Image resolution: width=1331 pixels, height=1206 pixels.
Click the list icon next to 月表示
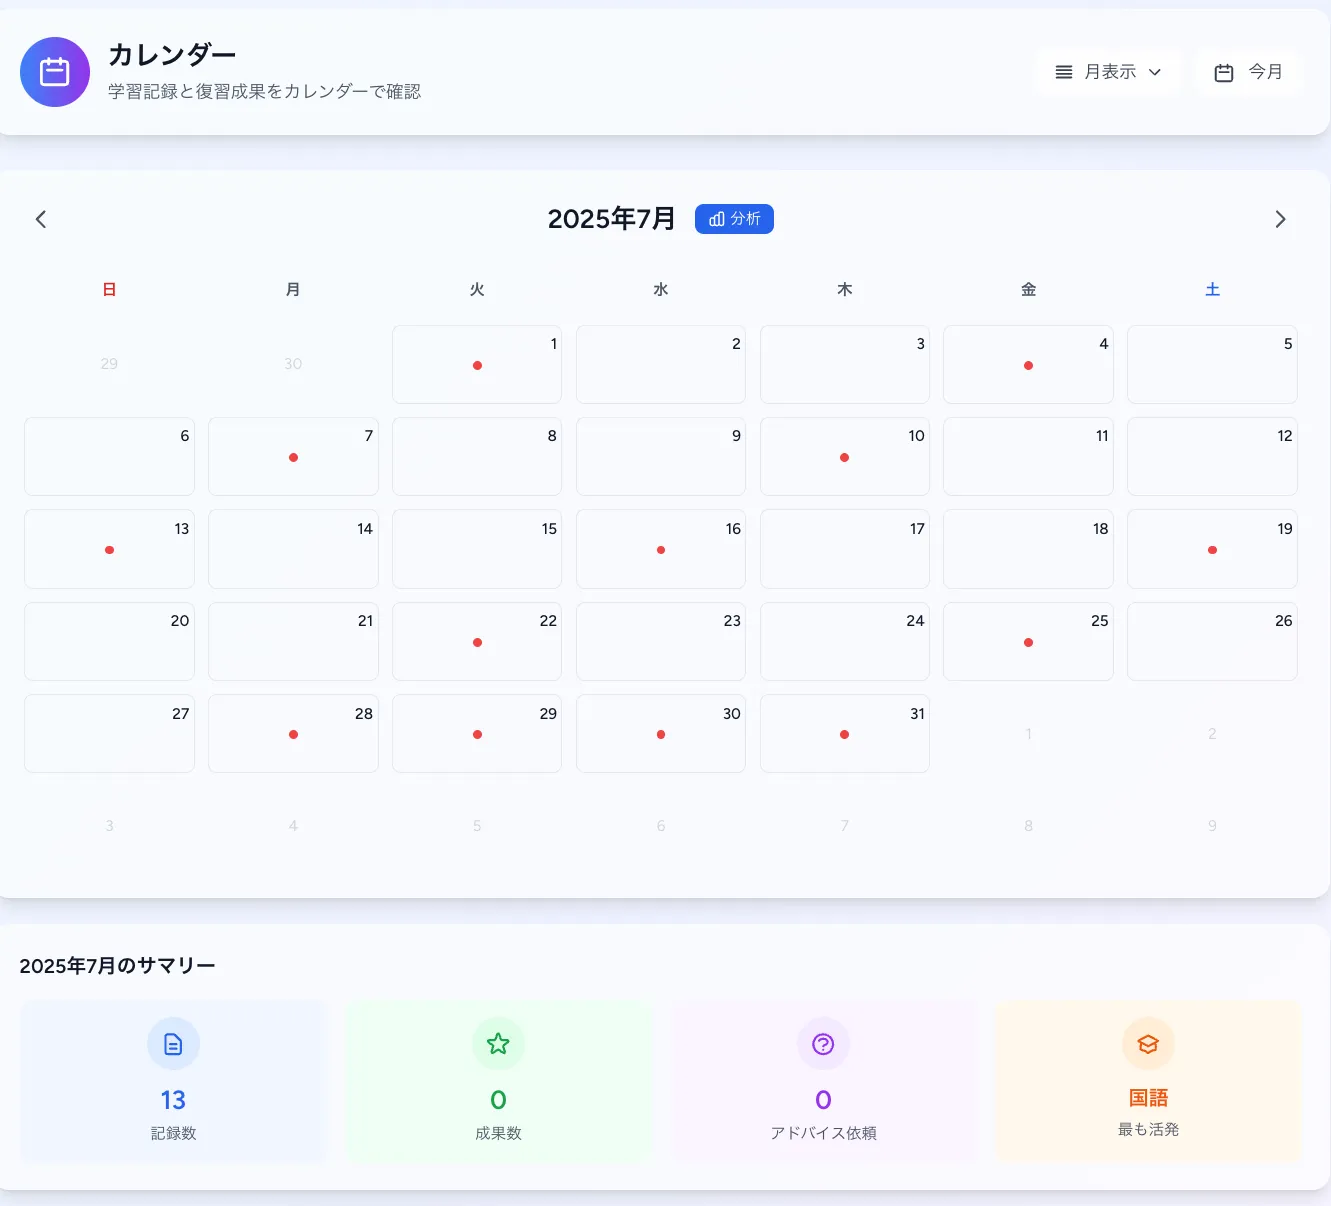pyautogui.click(x=1064, y=72)
